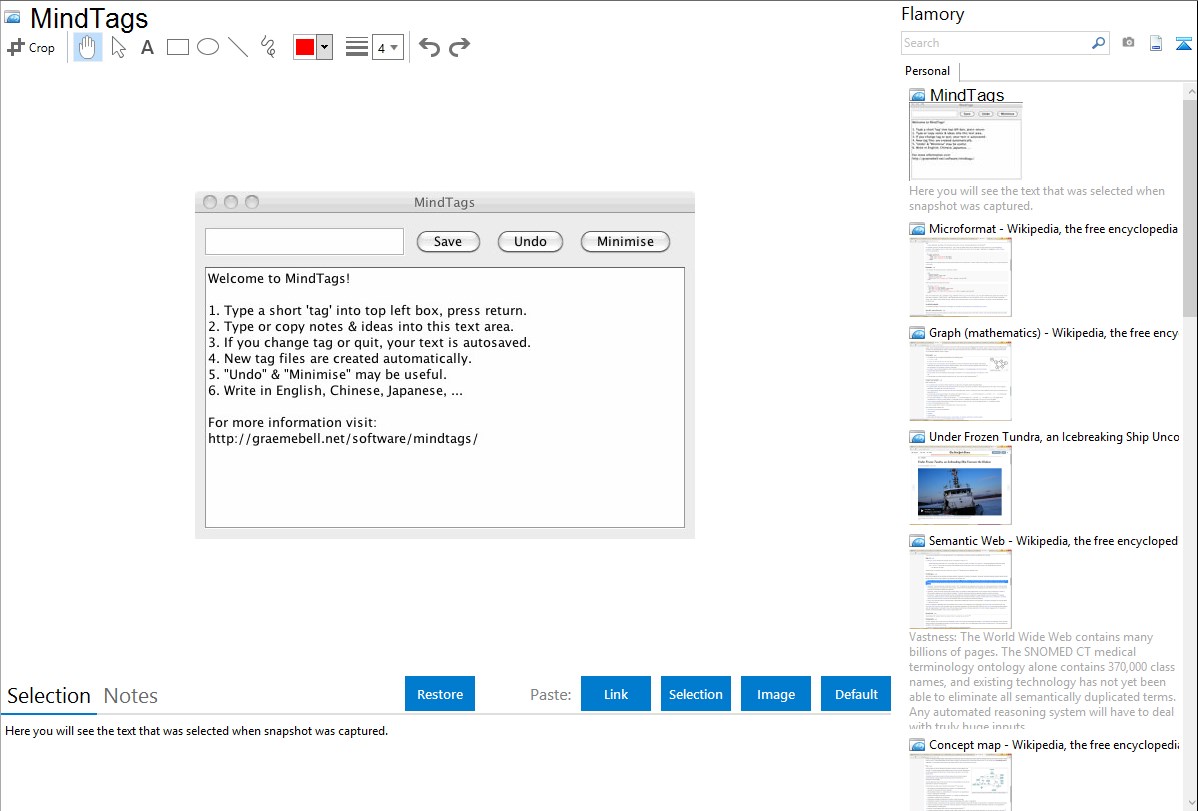Choose the text annotation tool

[x=147, y=47]
